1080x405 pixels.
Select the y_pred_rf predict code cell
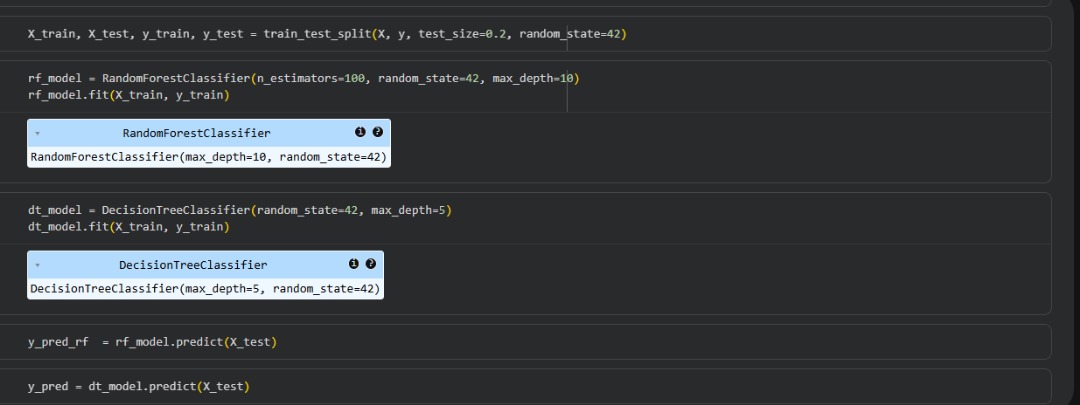click(x=525, y=342)
